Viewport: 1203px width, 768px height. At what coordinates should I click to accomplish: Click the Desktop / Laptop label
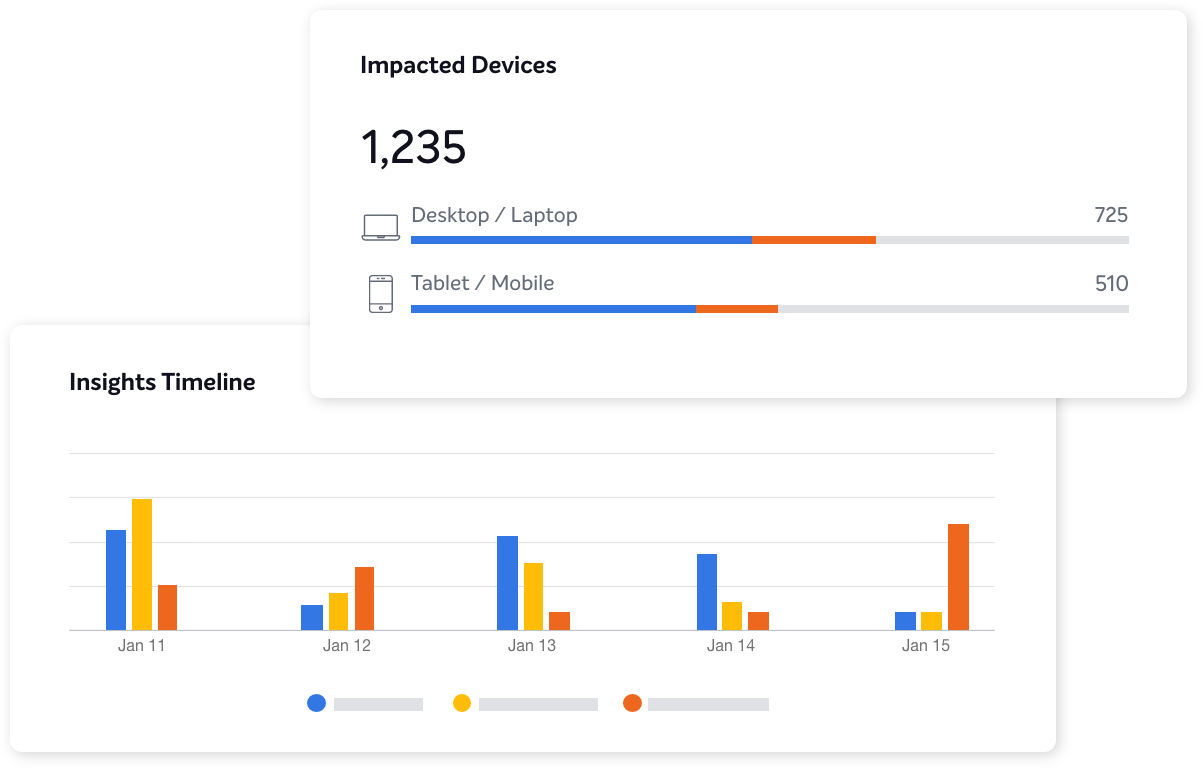(x=494, y=215)
